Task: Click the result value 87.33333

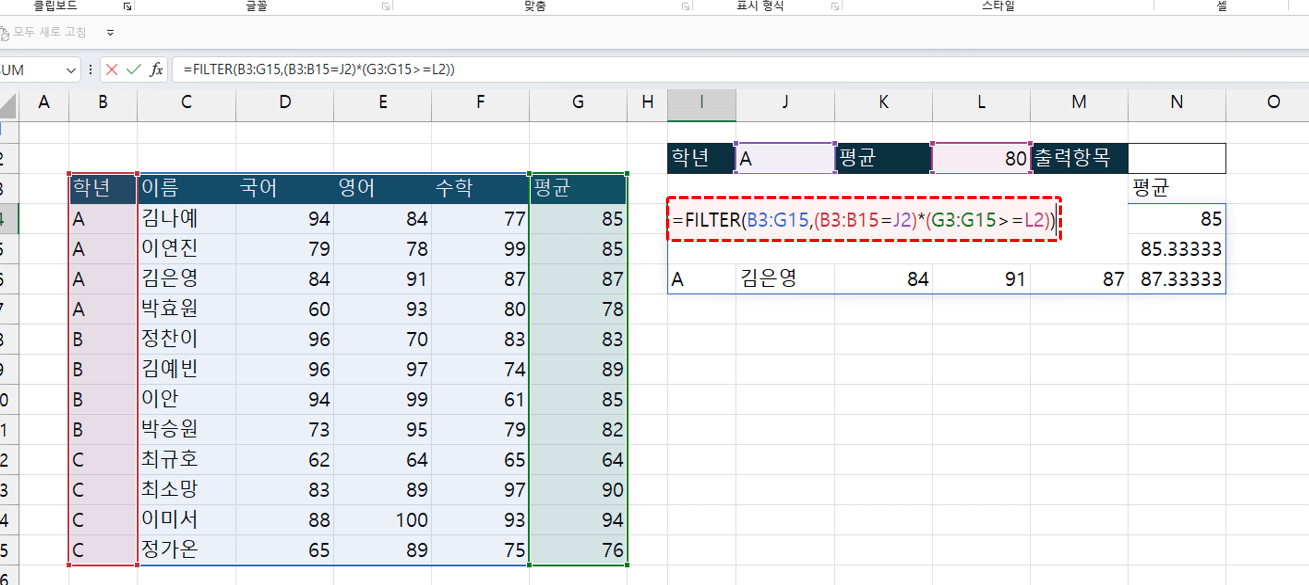Action: [x=1177, y=279]
